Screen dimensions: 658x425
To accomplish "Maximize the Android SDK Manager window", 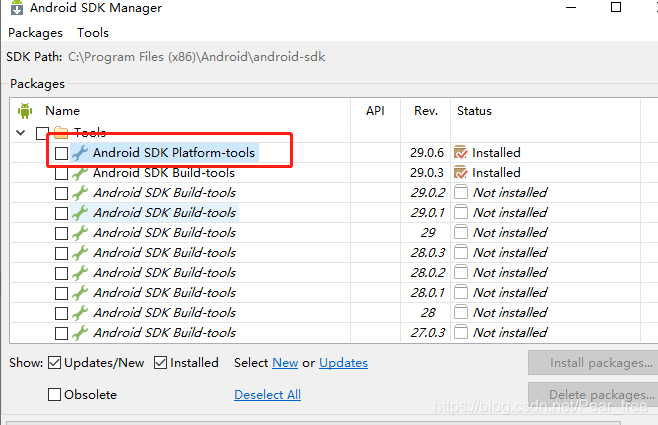I will pos(616,7).
